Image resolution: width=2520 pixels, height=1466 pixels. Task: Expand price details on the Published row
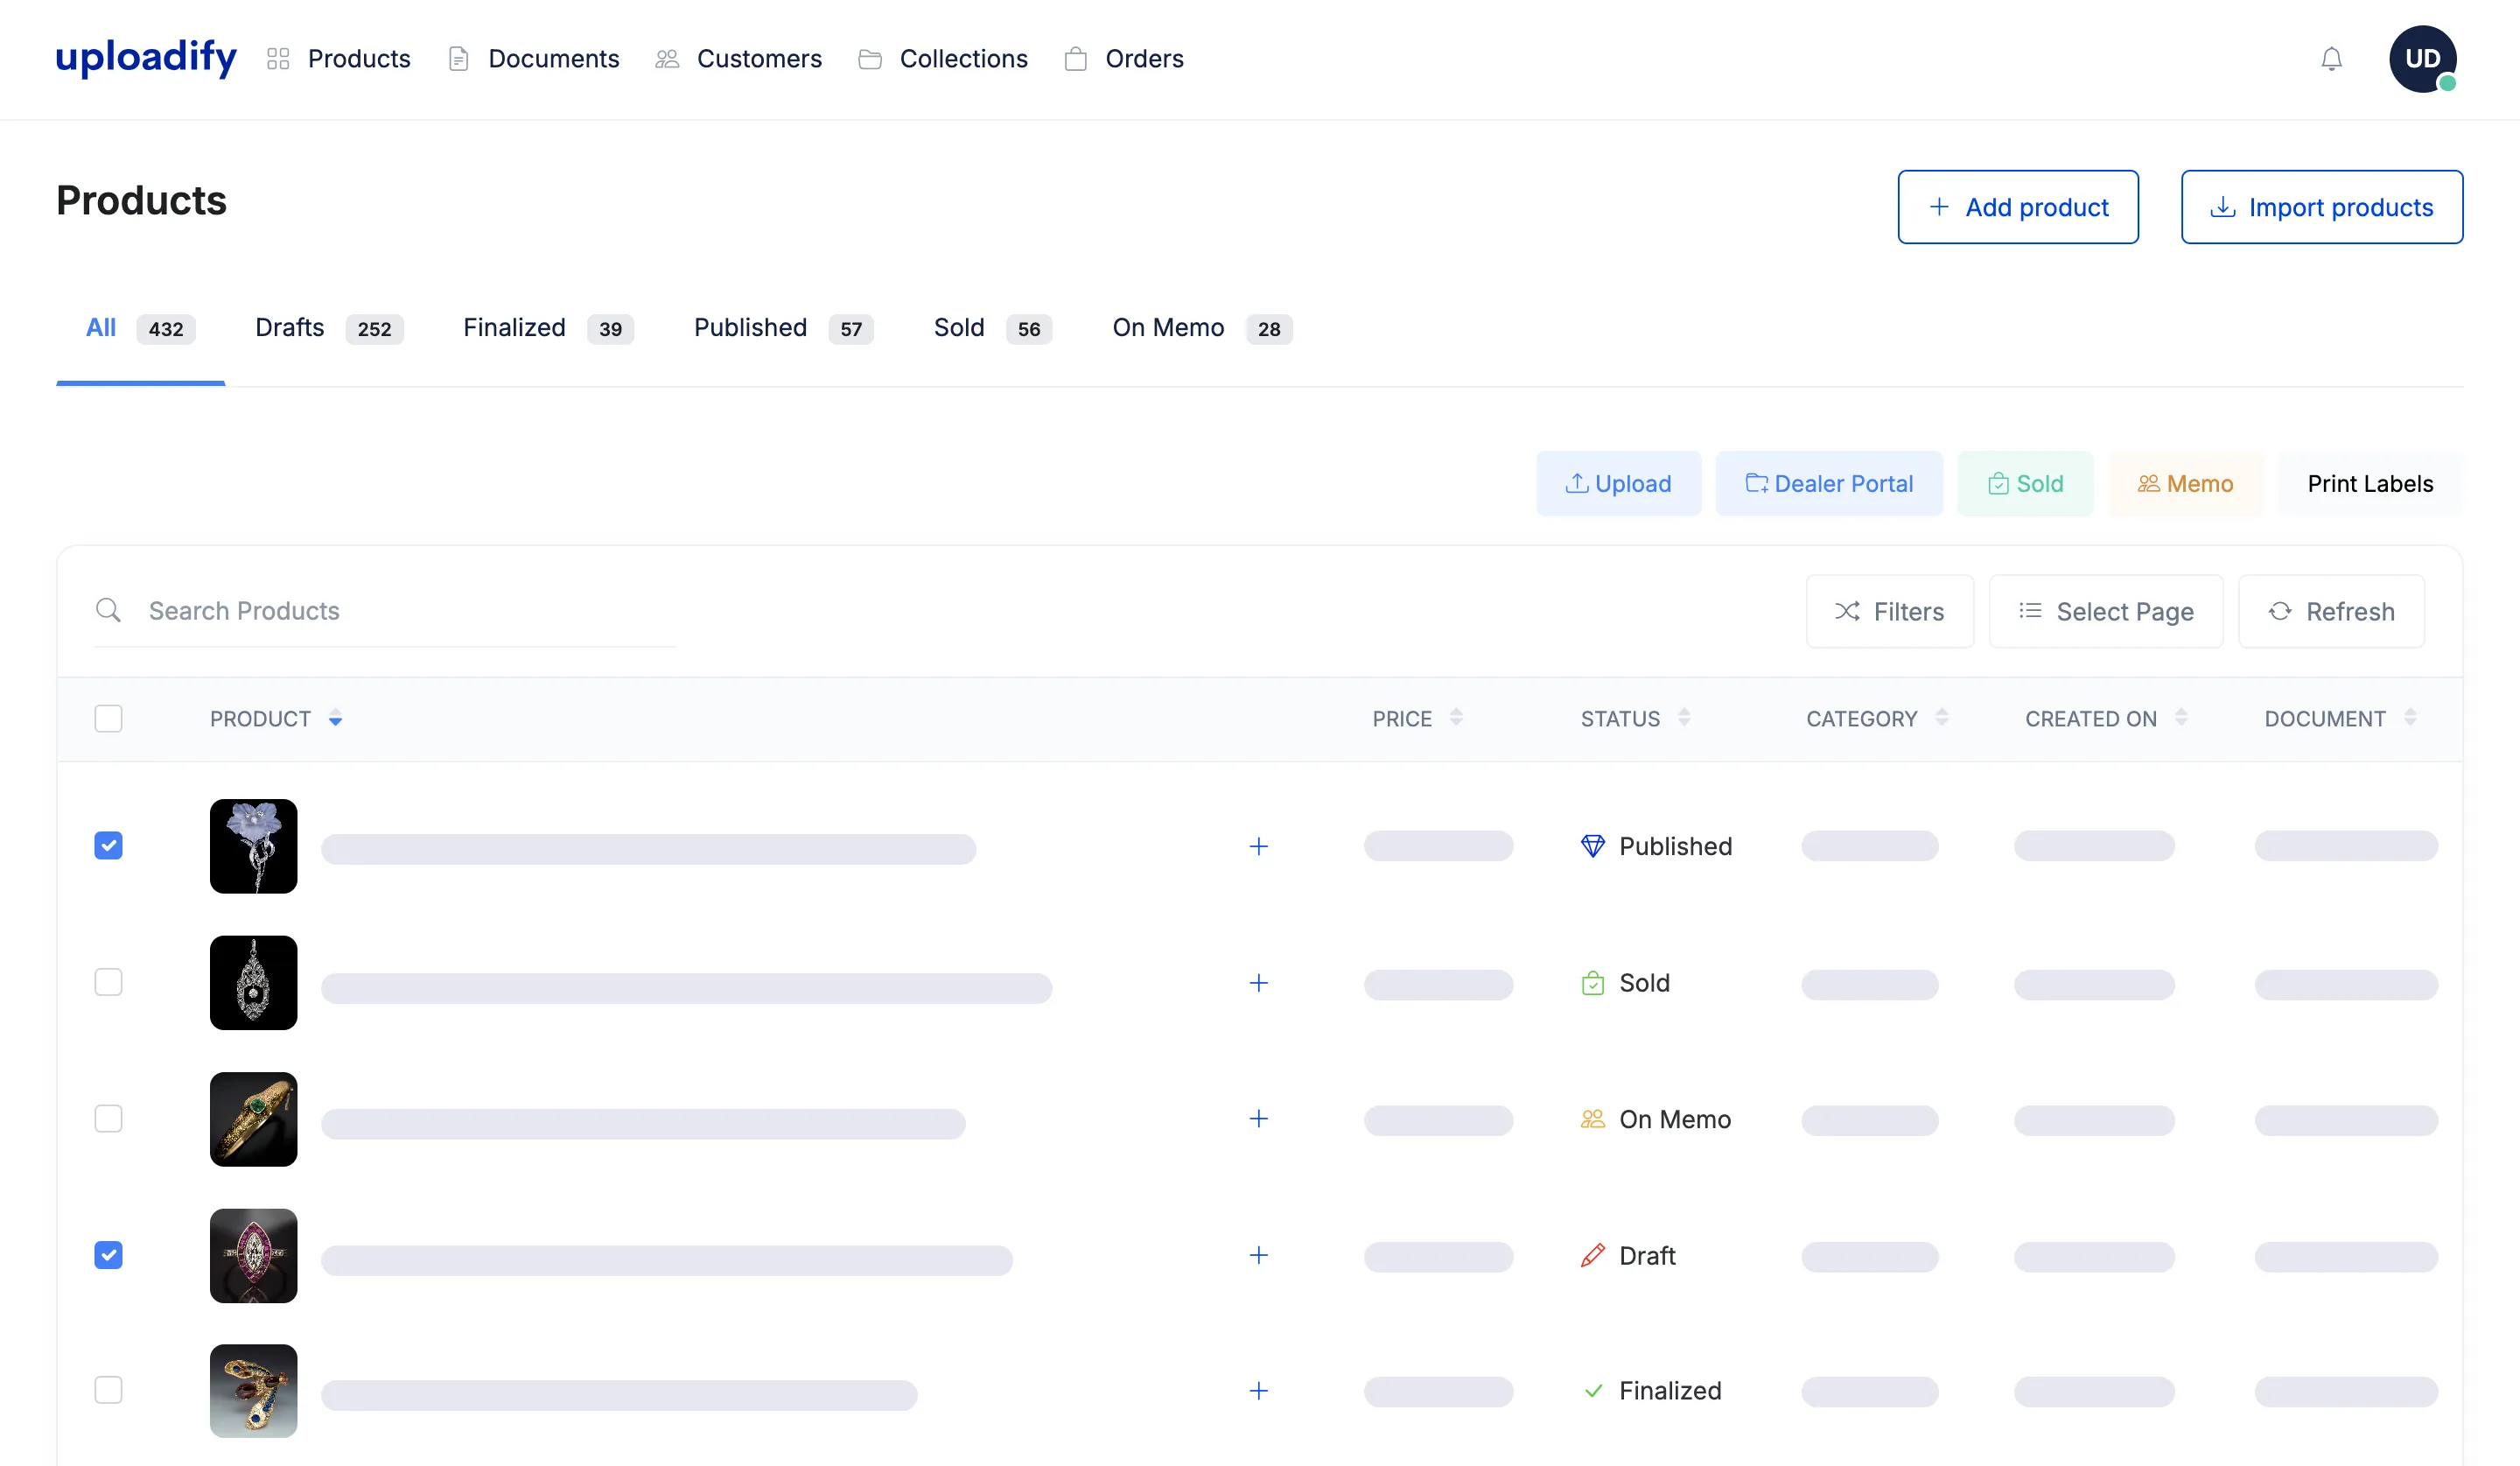coord(1258,846)
